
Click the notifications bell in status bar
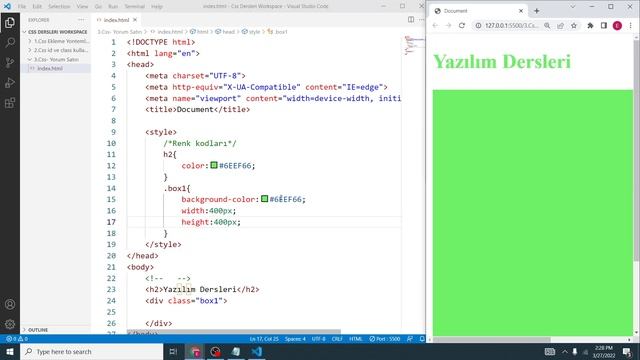click(x=422, y=339)
